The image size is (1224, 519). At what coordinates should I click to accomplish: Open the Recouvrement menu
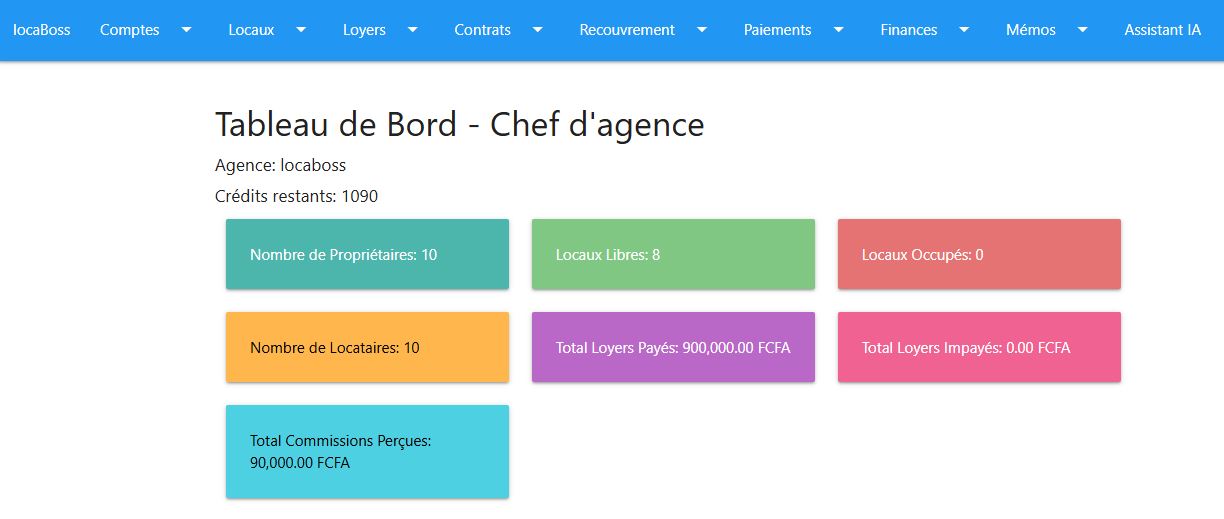click(627, 30)
